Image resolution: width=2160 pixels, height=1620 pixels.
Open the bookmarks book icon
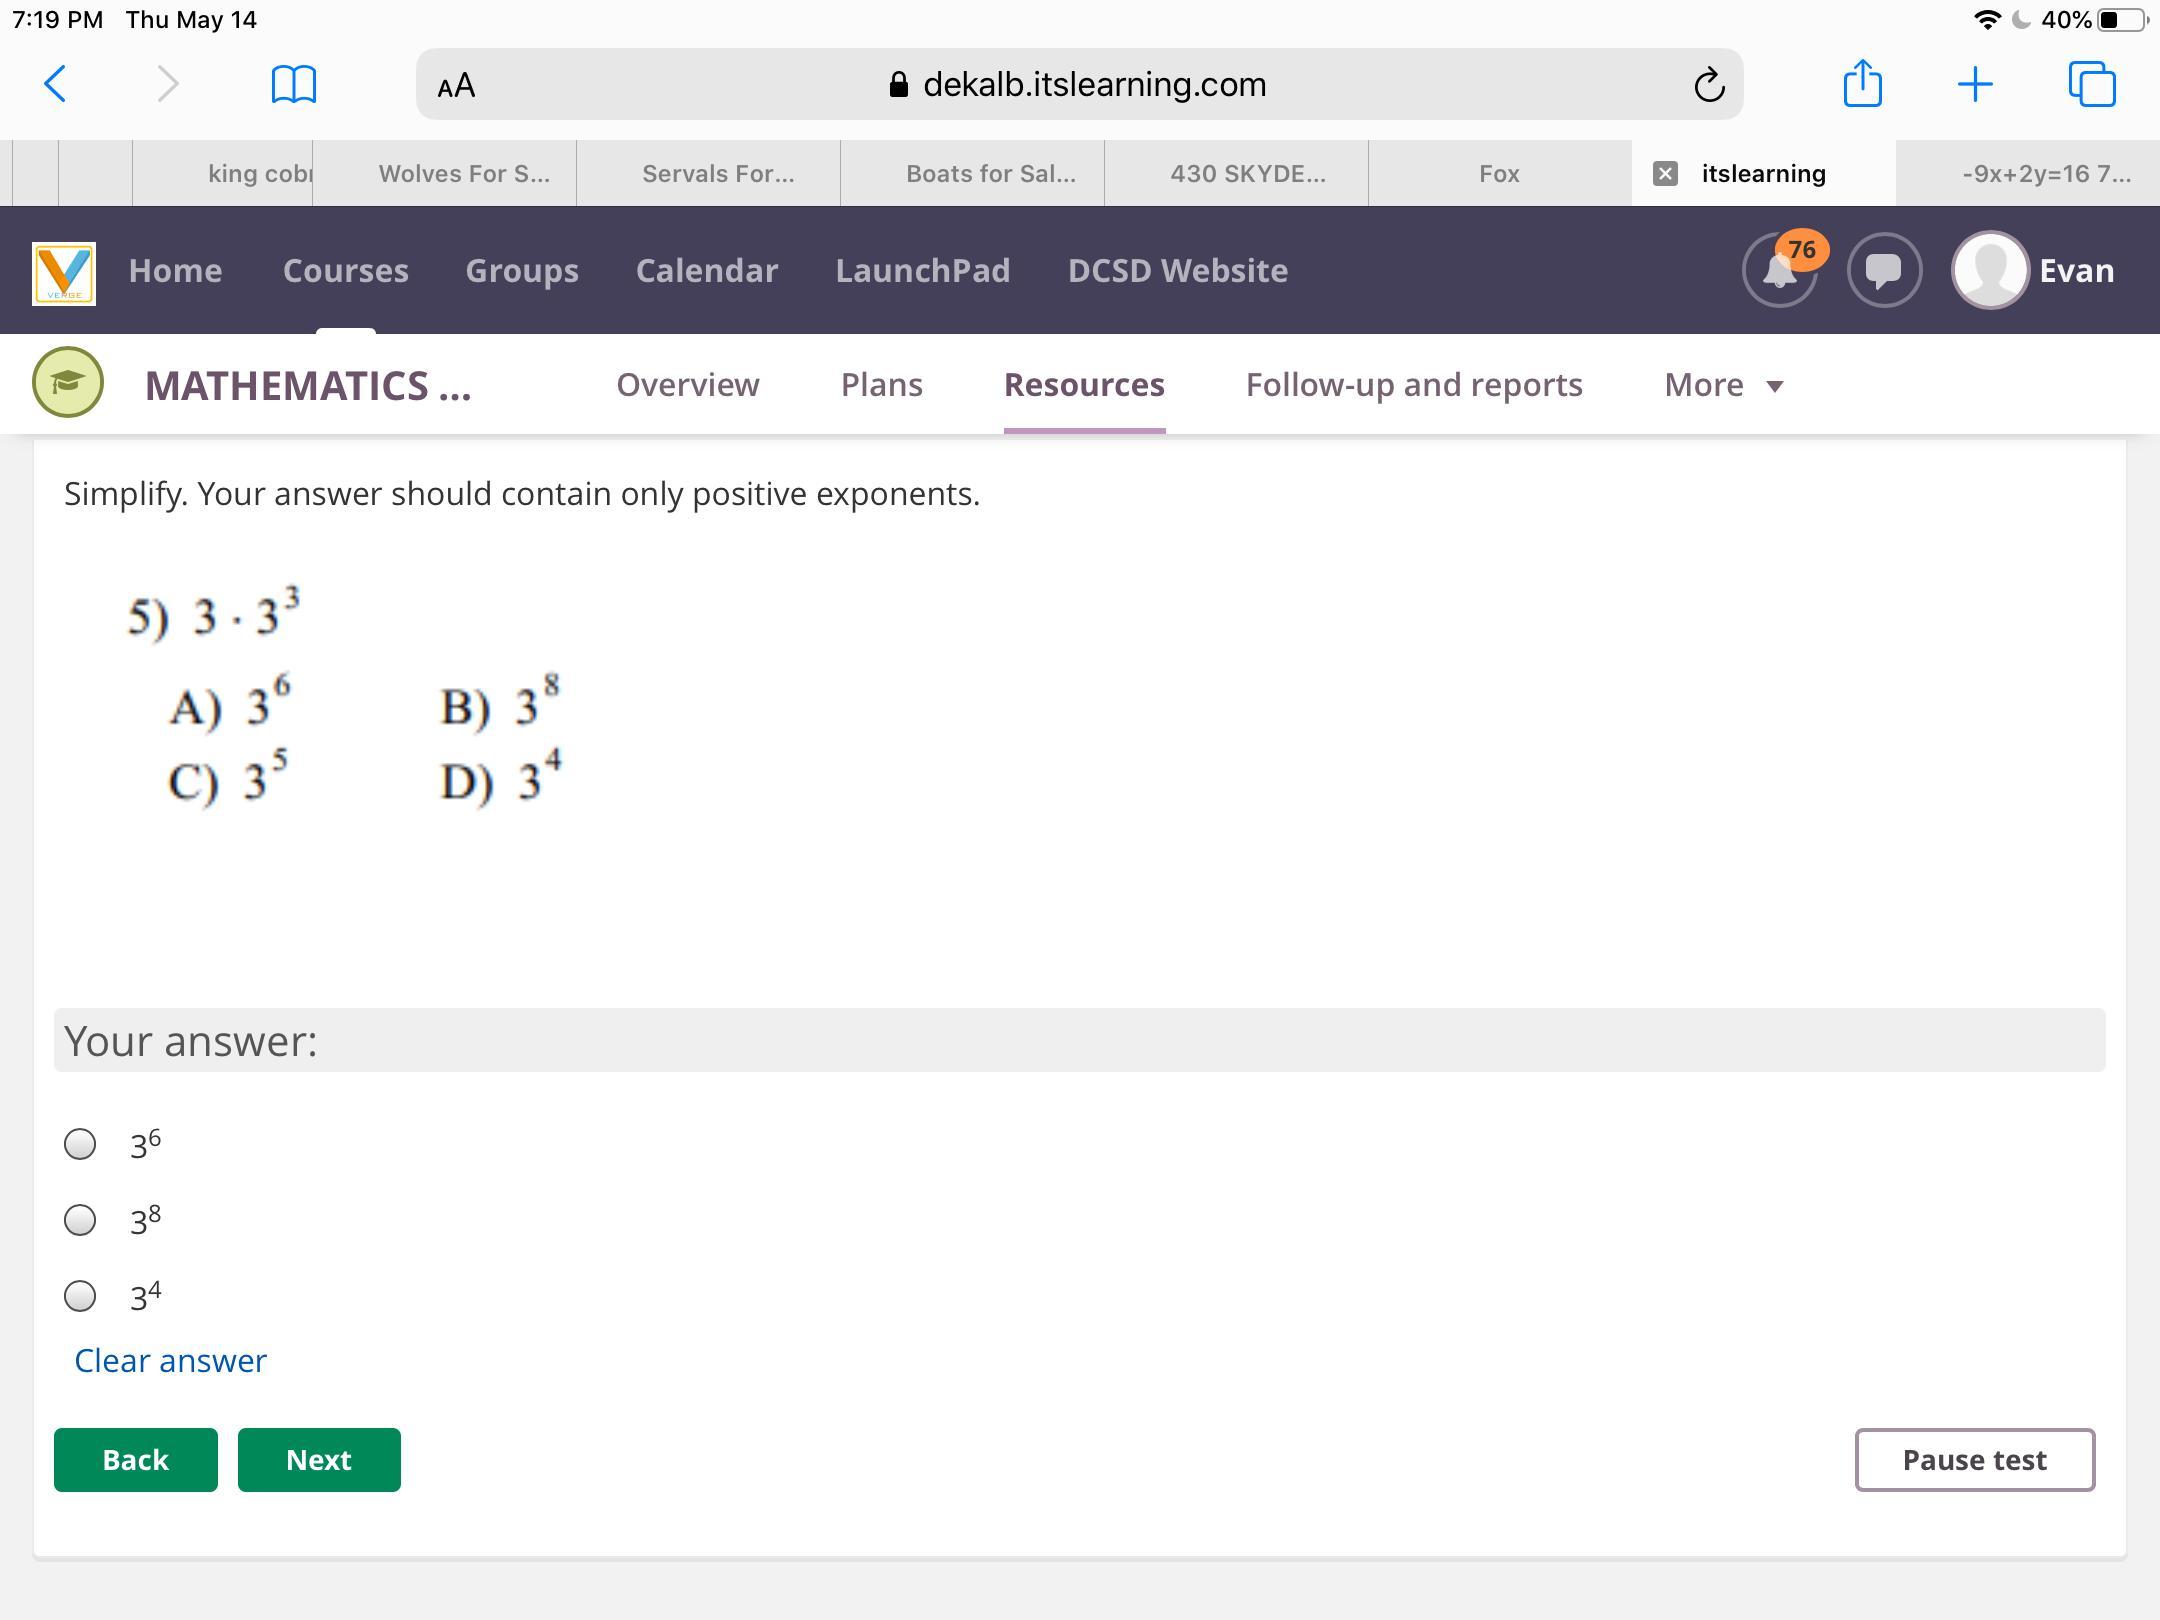[x=294, y=84]
